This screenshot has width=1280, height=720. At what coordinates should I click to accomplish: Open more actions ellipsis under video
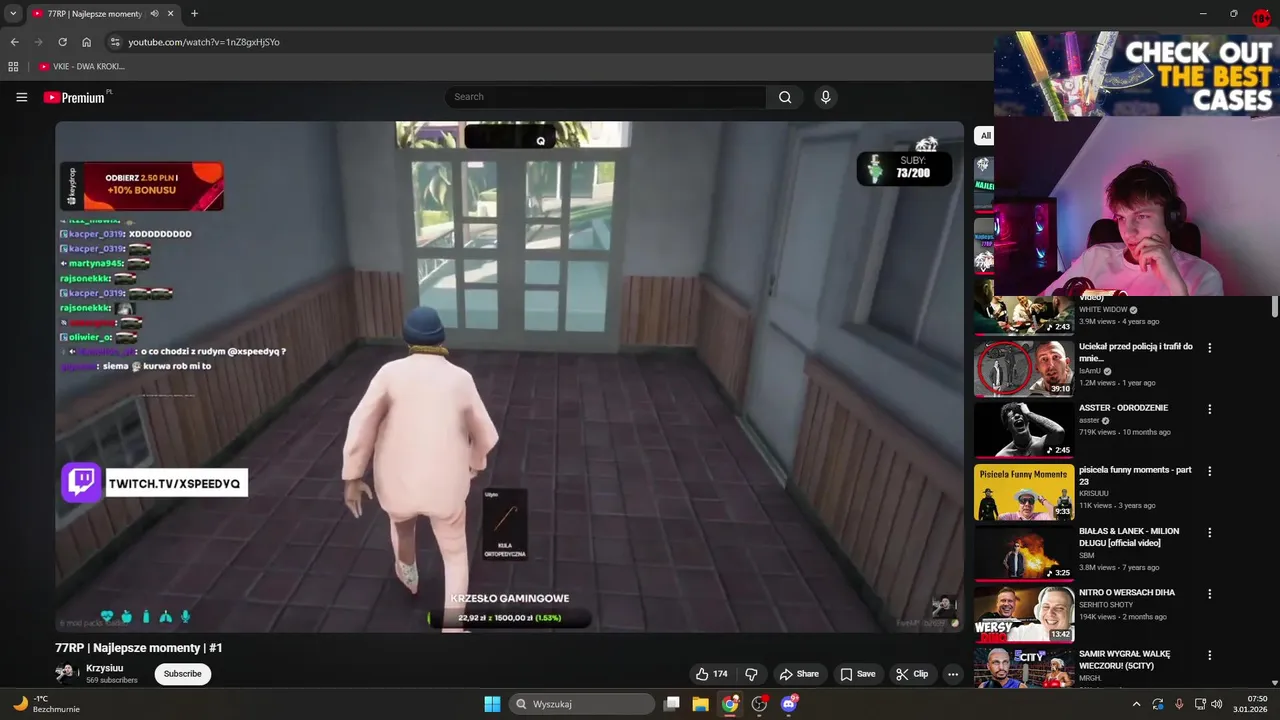(953, 674)
